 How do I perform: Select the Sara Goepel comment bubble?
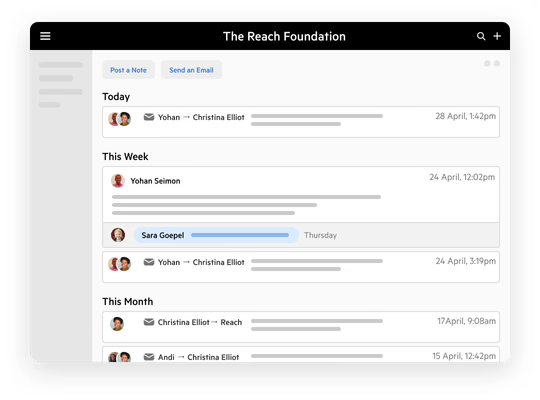point(216,235)
